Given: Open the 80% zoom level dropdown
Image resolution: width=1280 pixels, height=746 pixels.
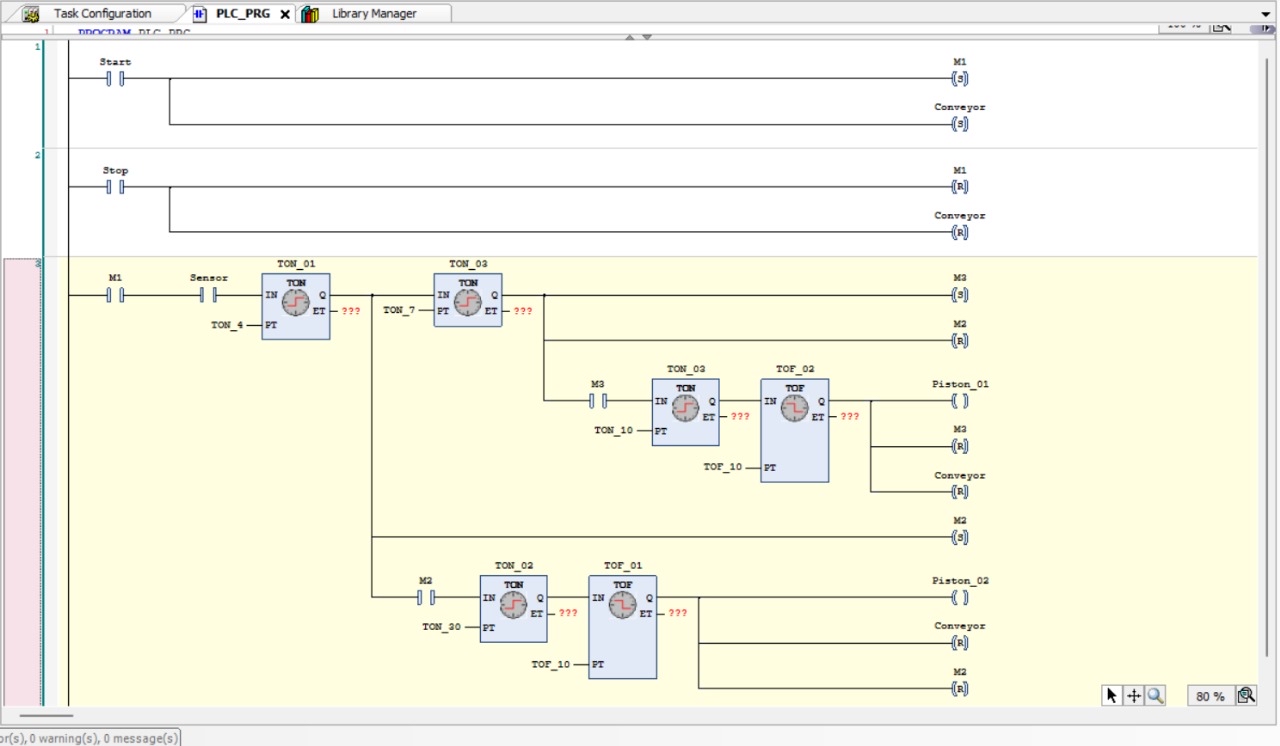Looking at the screenshot, I should point(1209,695).
